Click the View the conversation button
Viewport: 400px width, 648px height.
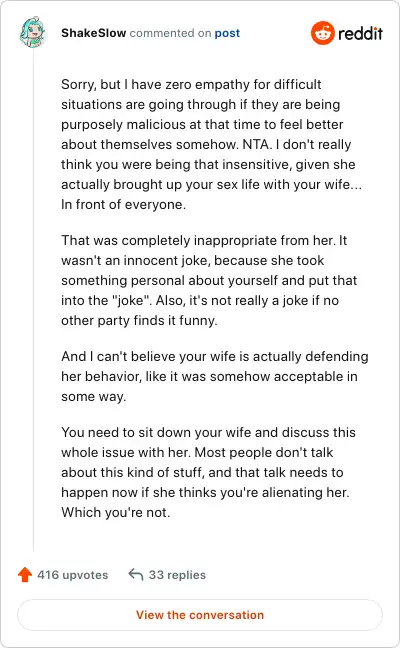pos(200,615)
